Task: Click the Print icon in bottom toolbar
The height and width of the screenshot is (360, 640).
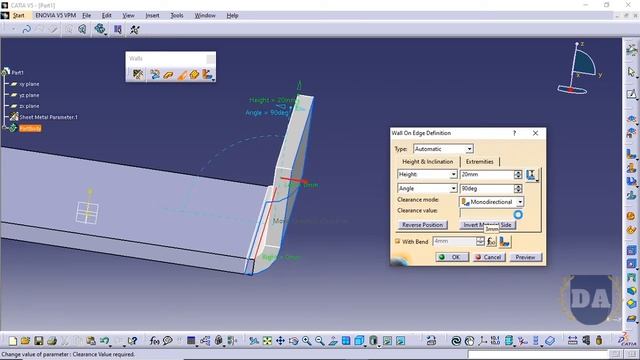Action: click(52, 340)
